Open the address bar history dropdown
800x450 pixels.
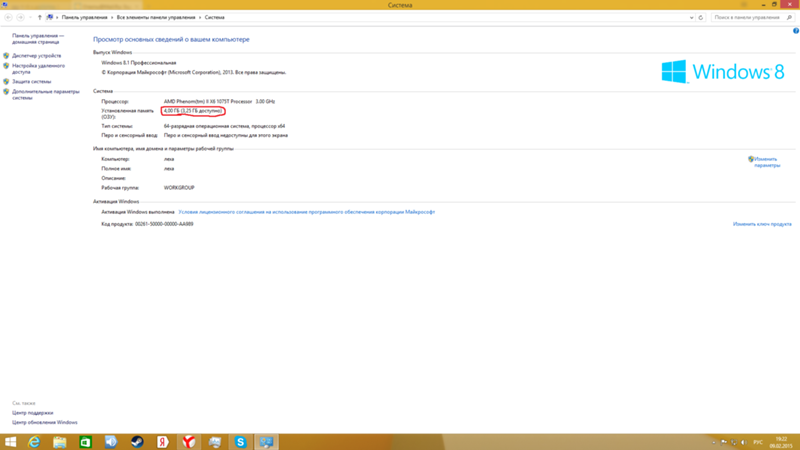(691, 17)
